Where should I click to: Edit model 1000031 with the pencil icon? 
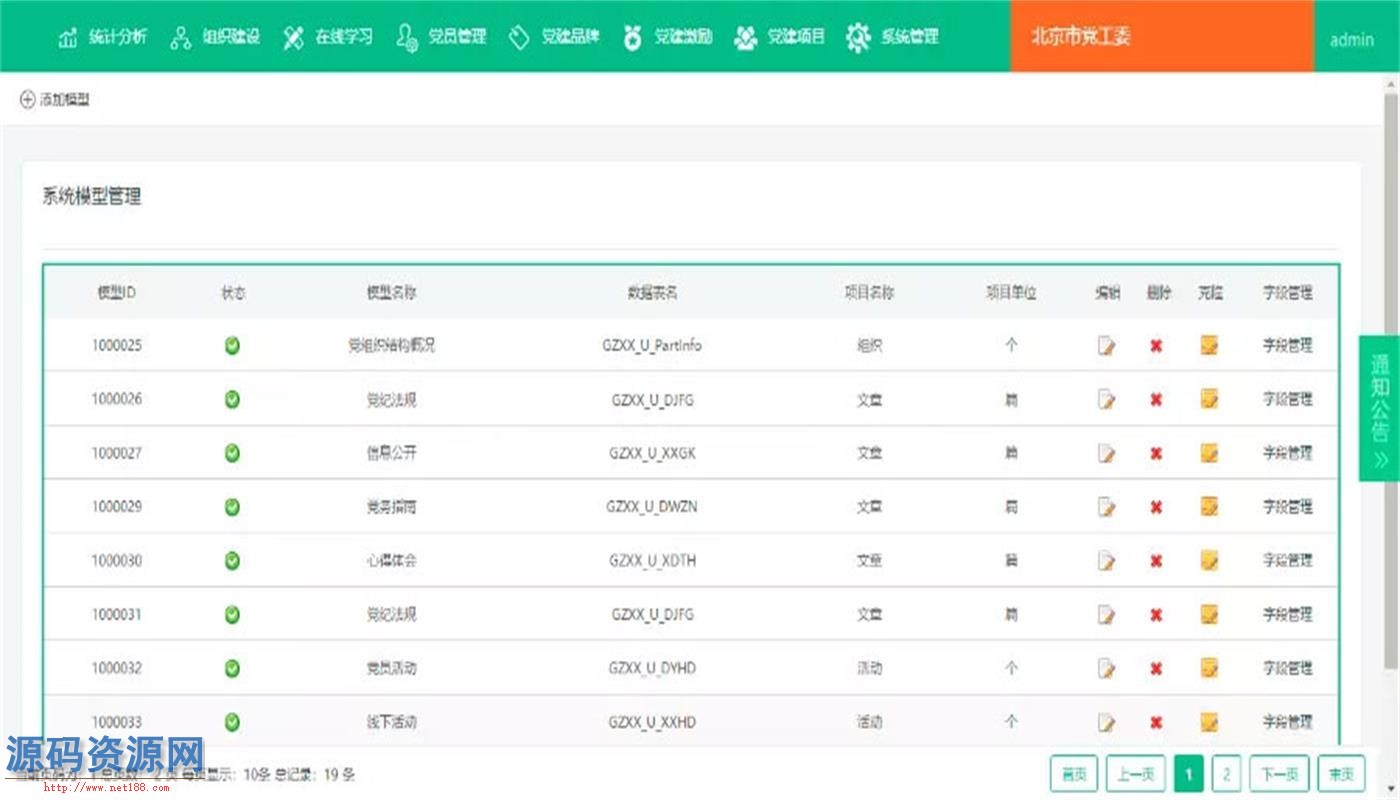(x=1106, y=615)
